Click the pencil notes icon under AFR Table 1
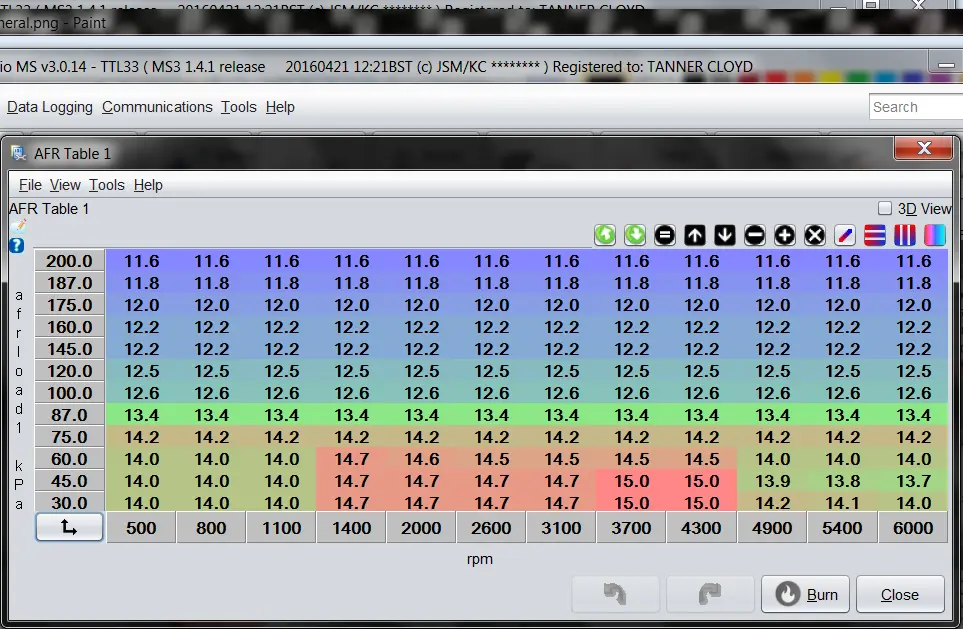The height and width of the screenshot is (629, 963). pyautogui.click(x=18, y=227)
